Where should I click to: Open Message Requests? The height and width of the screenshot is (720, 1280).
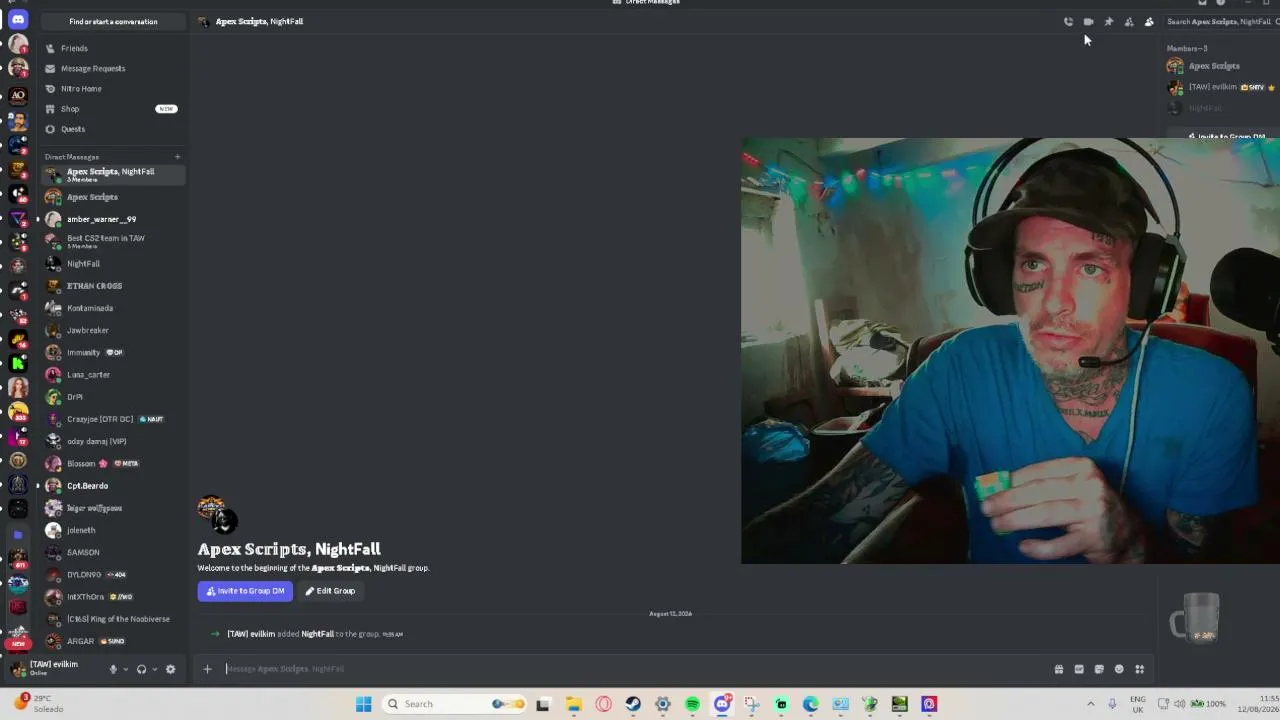[x=113, y=68]
